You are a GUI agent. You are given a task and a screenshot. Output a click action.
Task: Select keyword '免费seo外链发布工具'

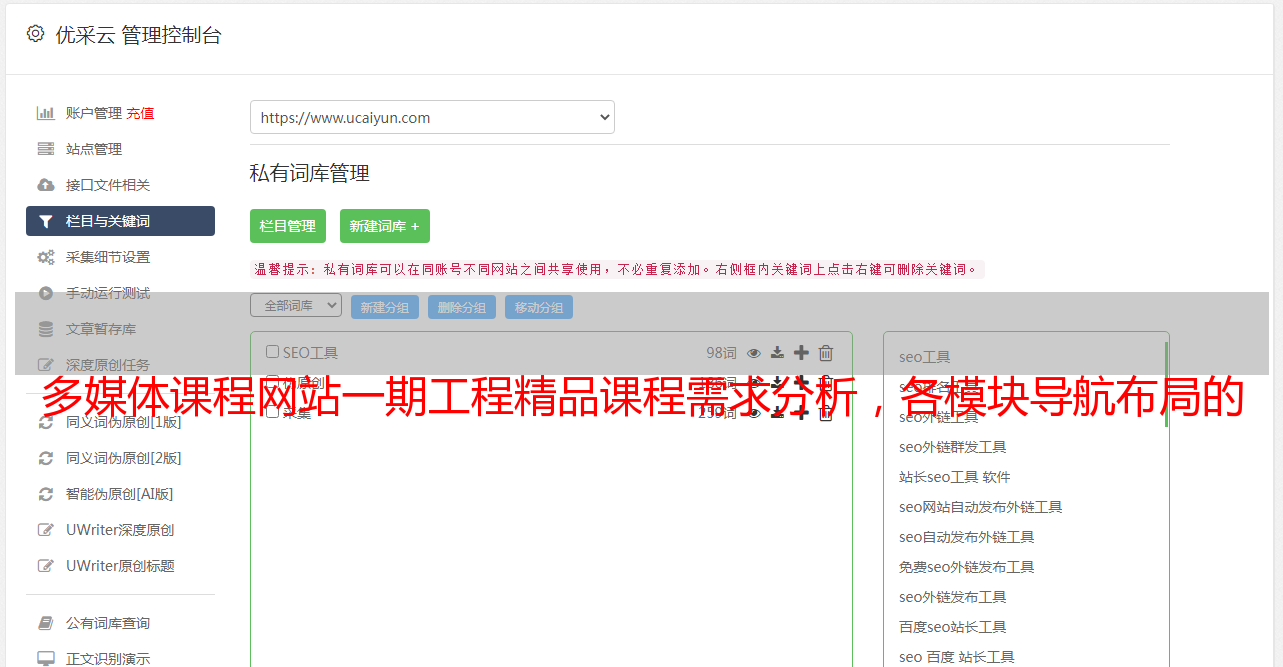pyautogui.click(x=966, y=567)
